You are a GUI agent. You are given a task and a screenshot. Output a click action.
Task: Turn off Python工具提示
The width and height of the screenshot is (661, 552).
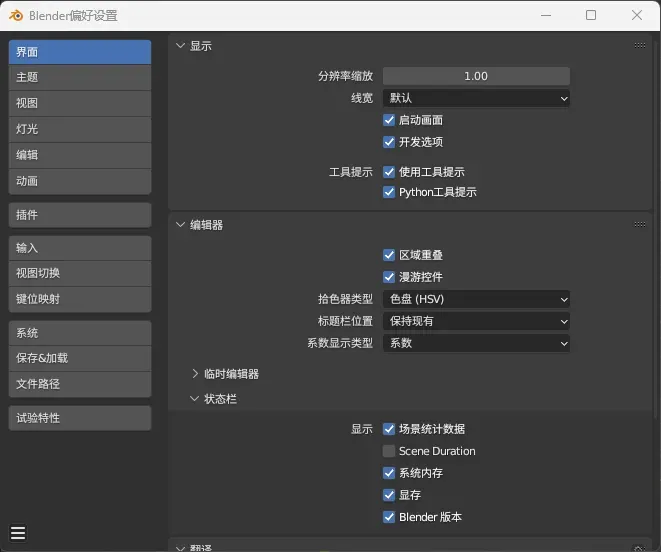[389, 192]
